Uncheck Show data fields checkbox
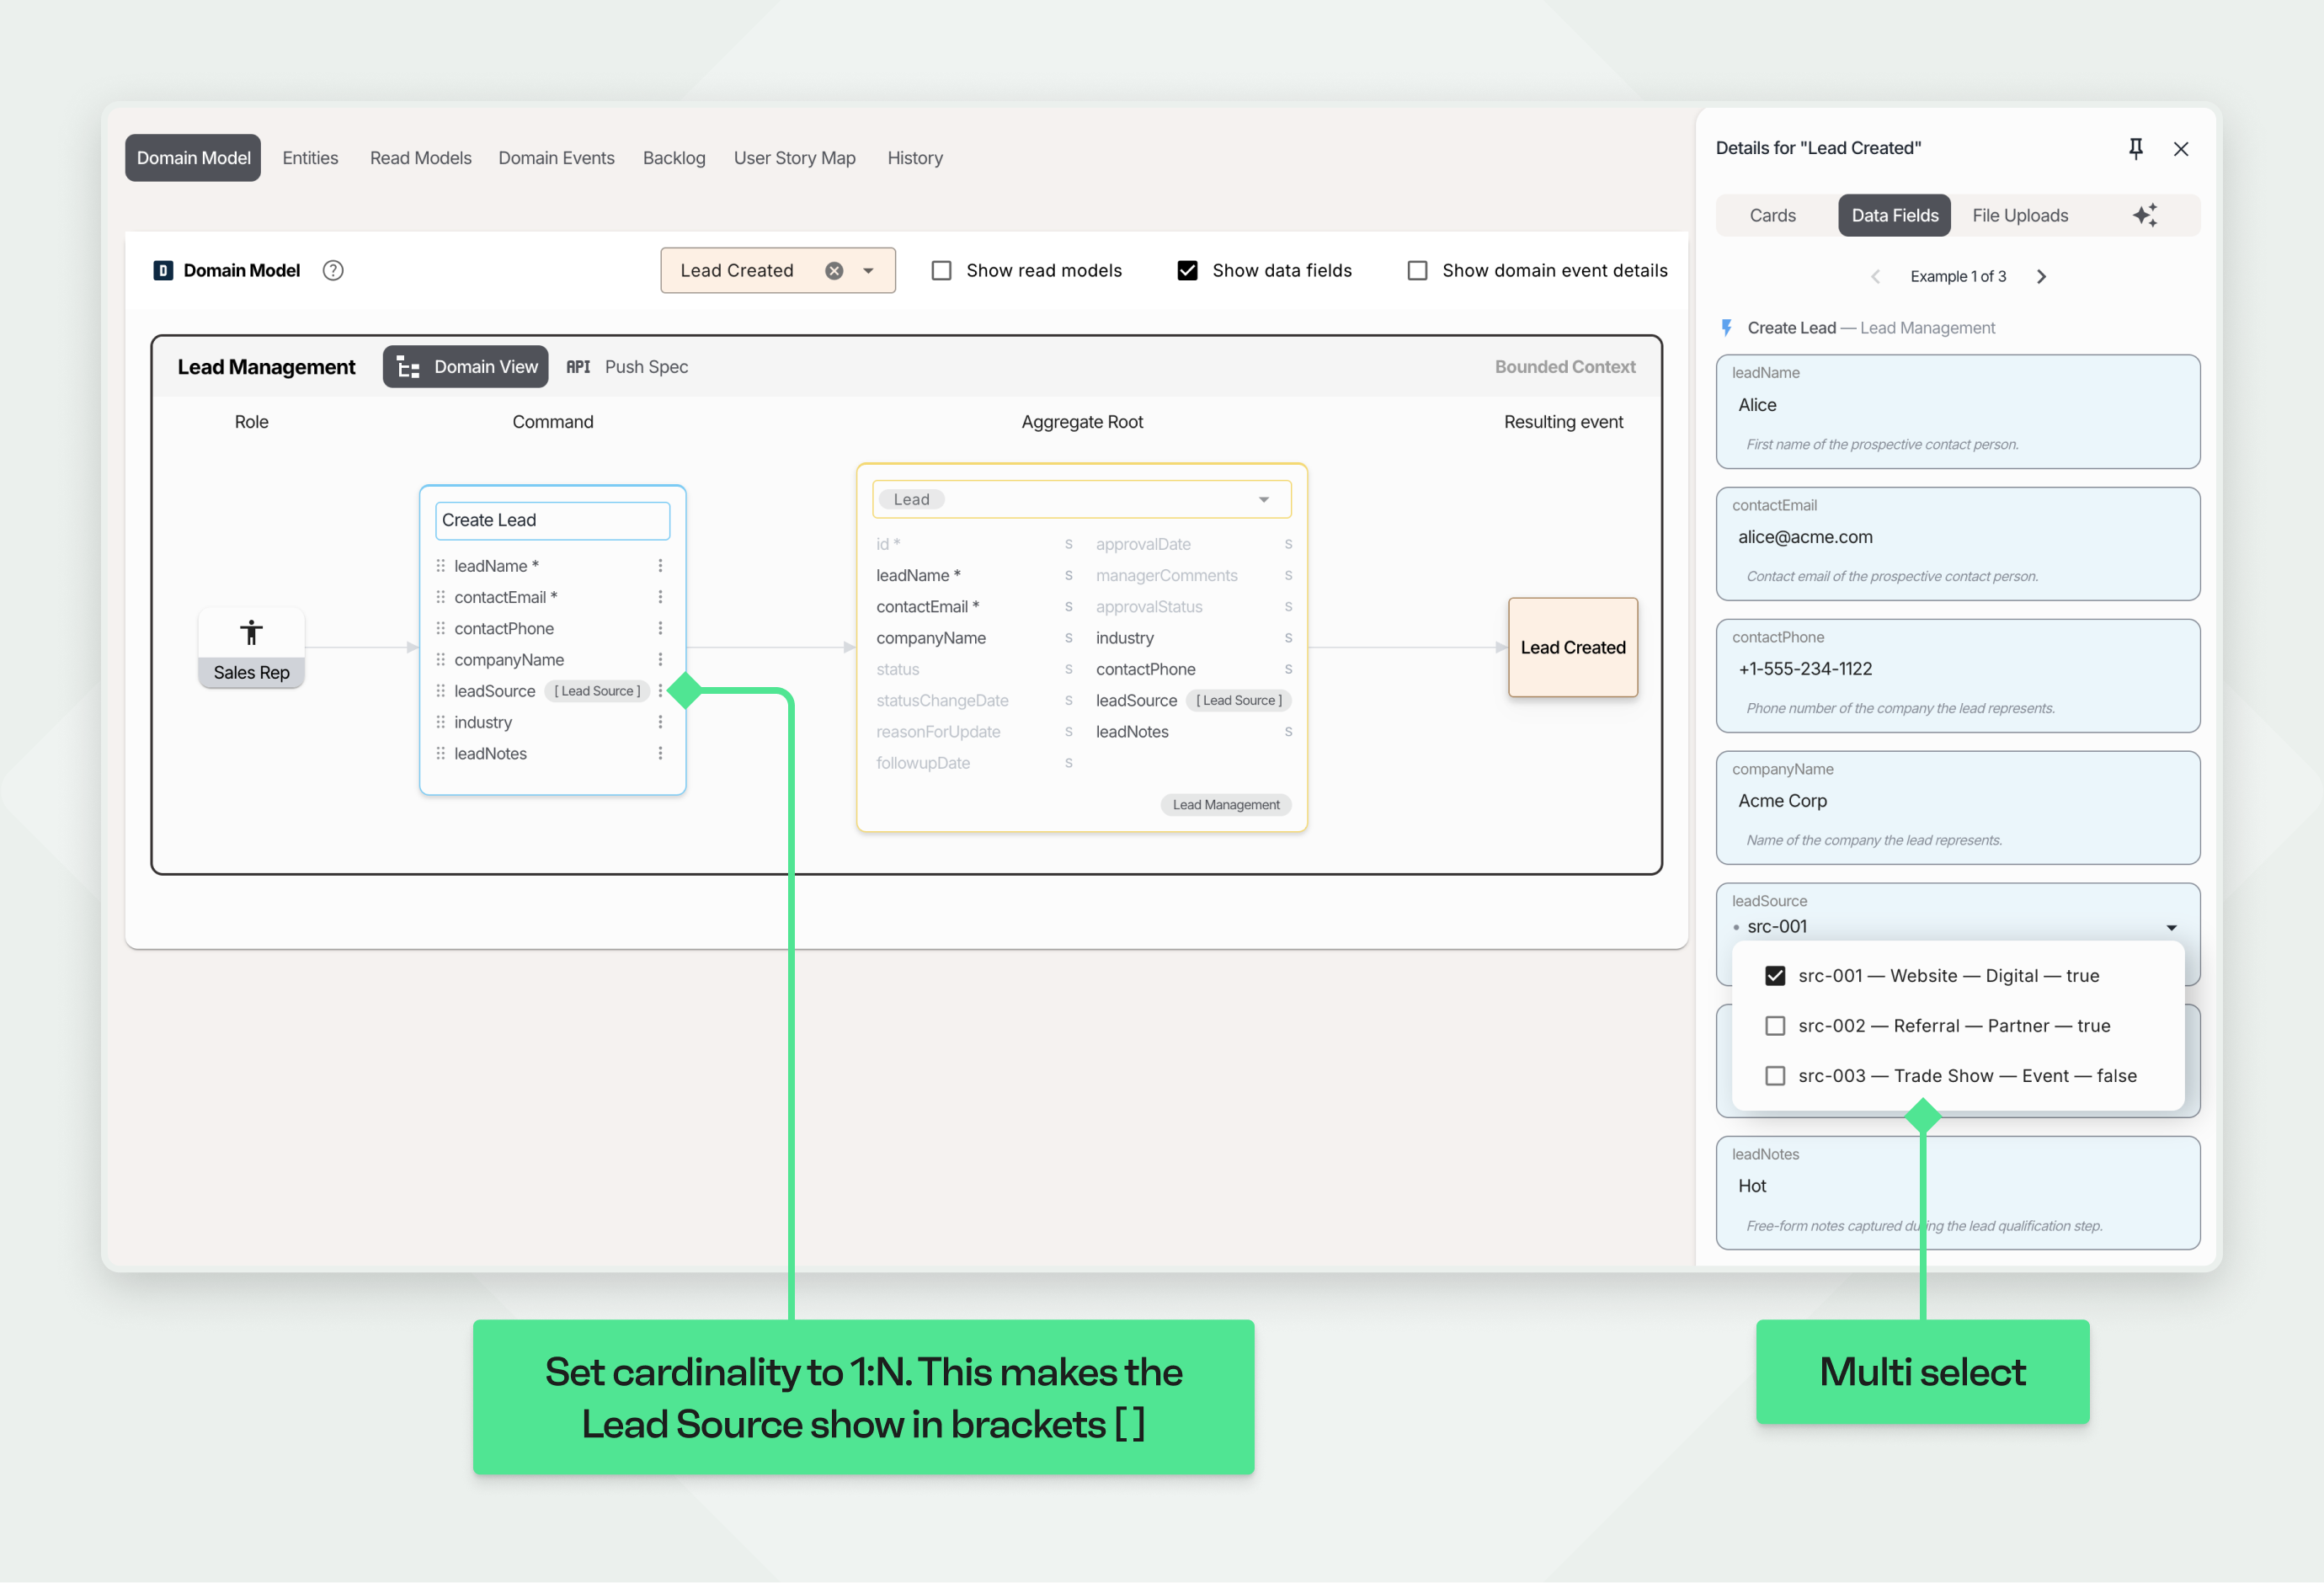The width and height of the screenshot is (2324, 1583). point(1187,271)
